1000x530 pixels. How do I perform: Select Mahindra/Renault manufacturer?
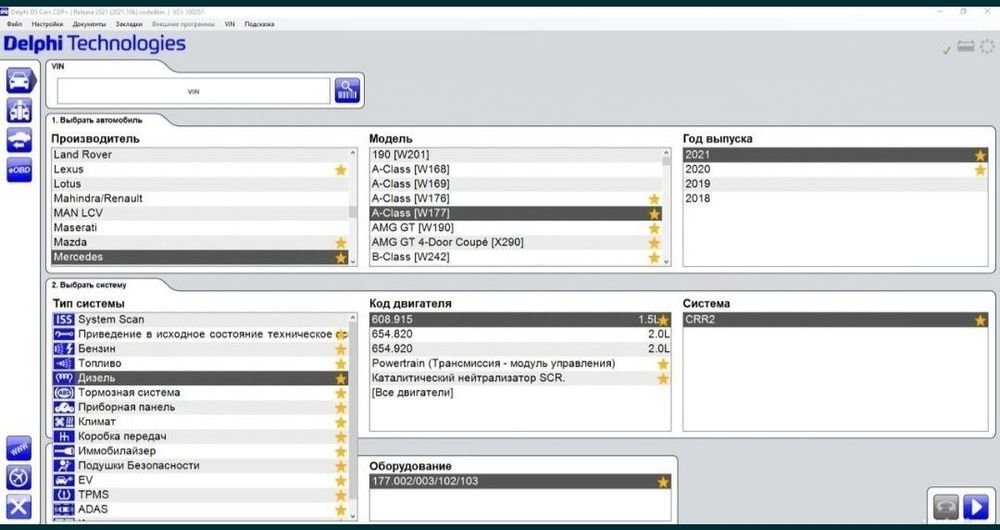[200, 198]
